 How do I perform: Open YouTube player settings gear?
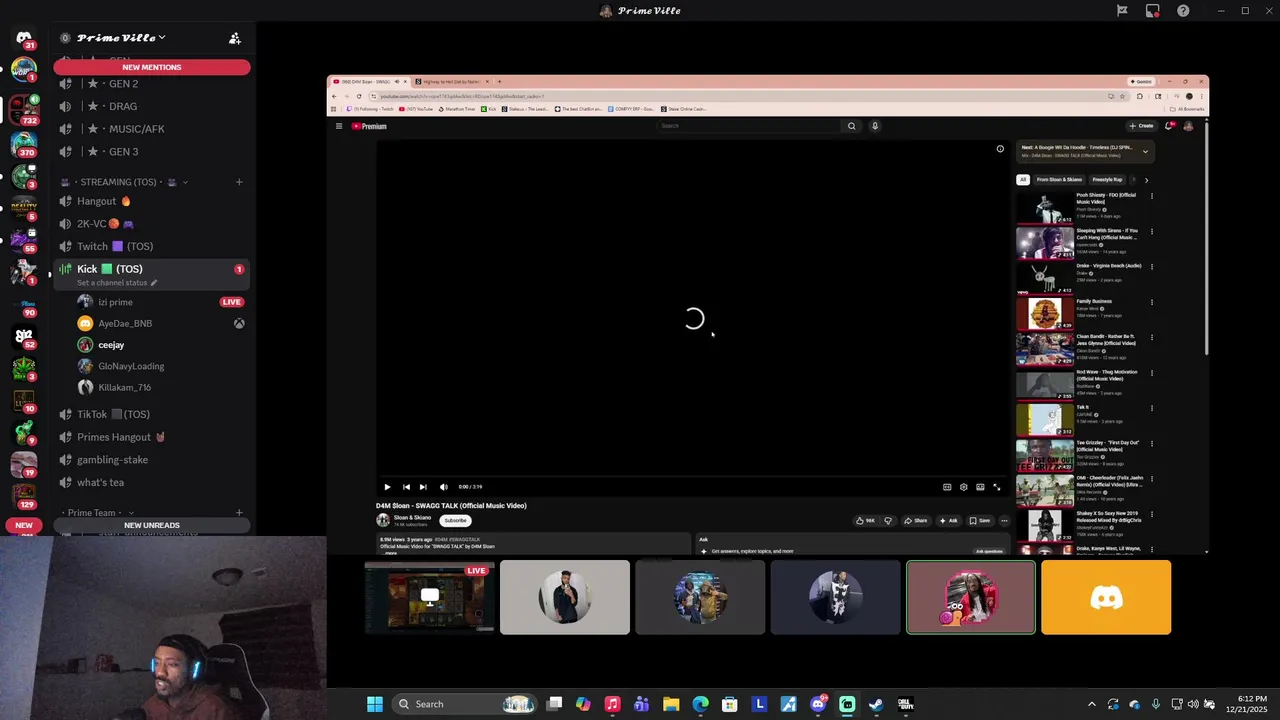pyautogui.click(x=964, y=487)
